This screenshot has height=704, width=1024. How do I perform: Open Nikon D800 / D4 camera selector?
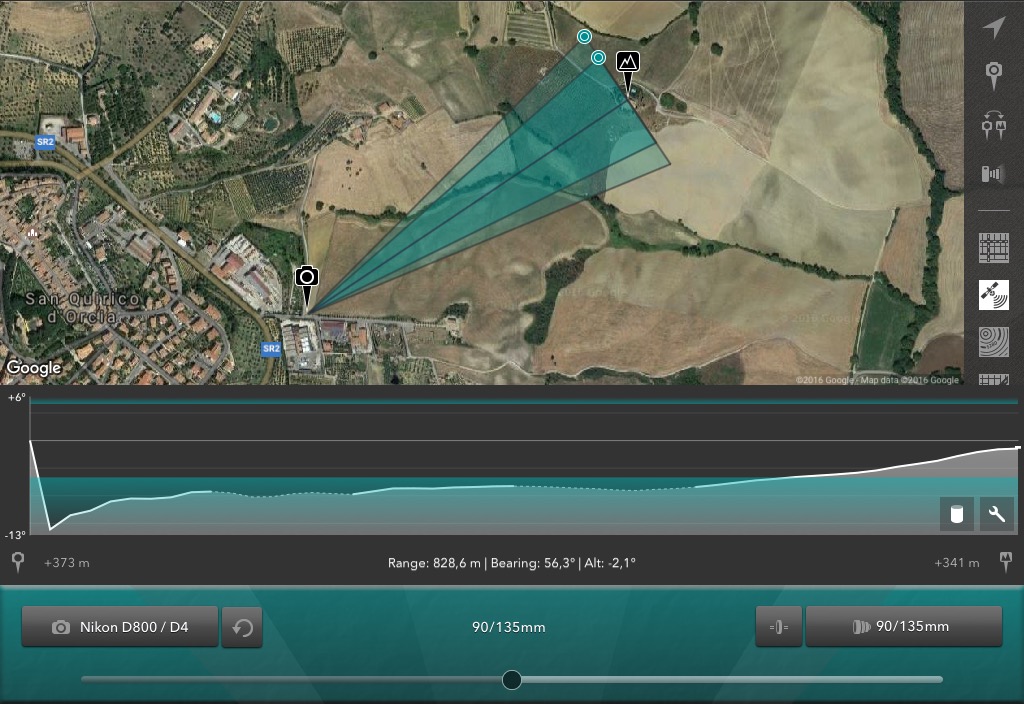120,627
